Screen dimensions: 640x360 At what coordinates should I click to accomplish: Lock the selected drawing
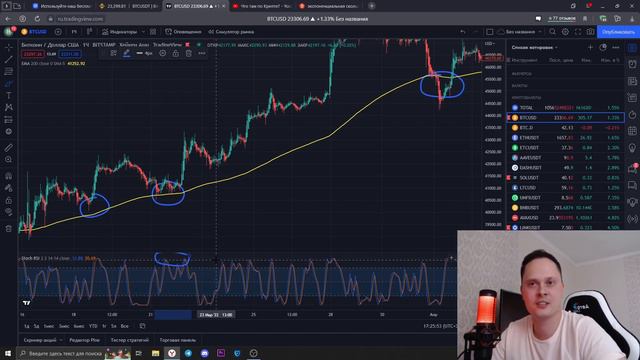tap(176, 53)
